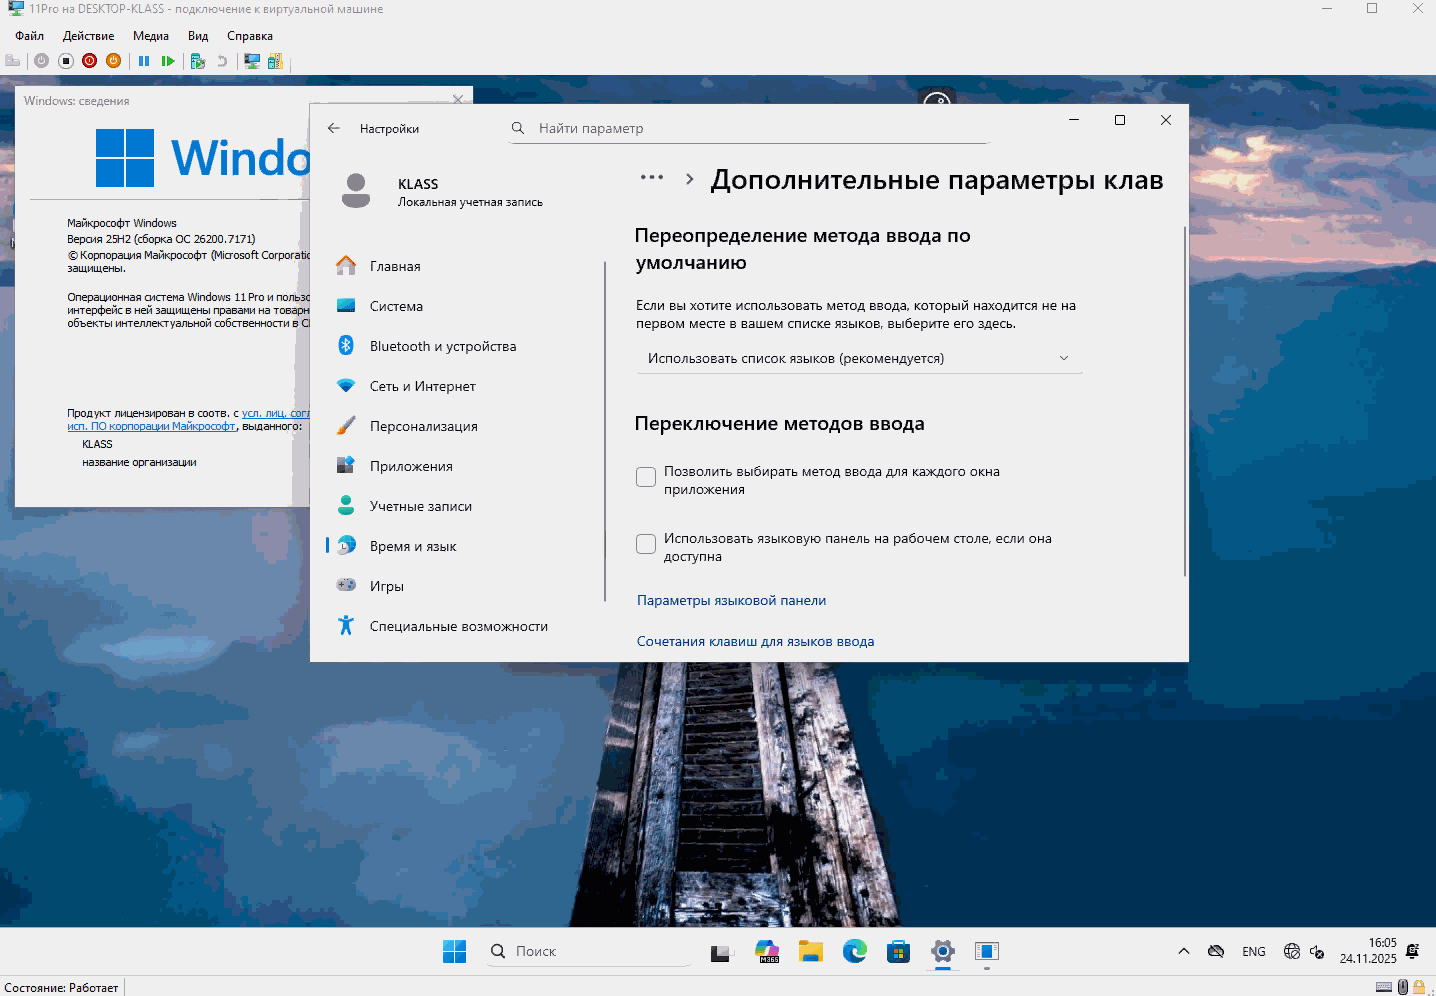Click the back arrow in Настройки
Screen dimensions: 1436x996
coord(334,128)
